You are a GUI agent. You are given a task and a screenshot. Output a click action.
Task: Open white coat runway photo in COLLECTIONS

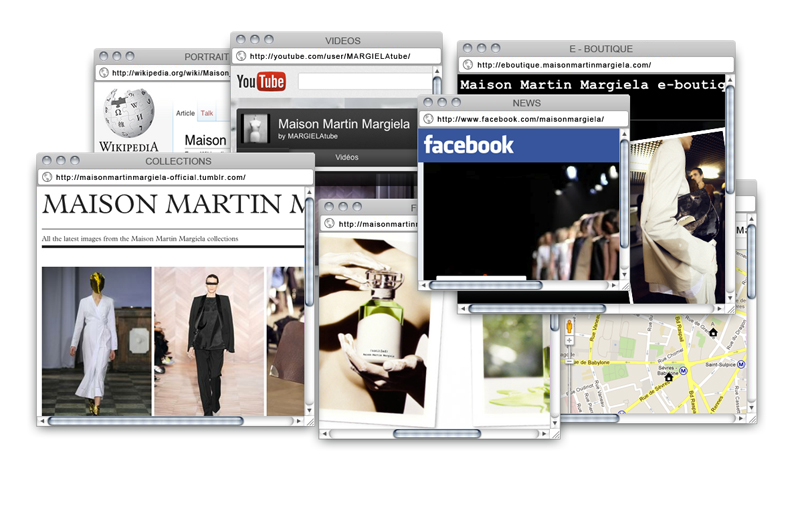[96, 341]
